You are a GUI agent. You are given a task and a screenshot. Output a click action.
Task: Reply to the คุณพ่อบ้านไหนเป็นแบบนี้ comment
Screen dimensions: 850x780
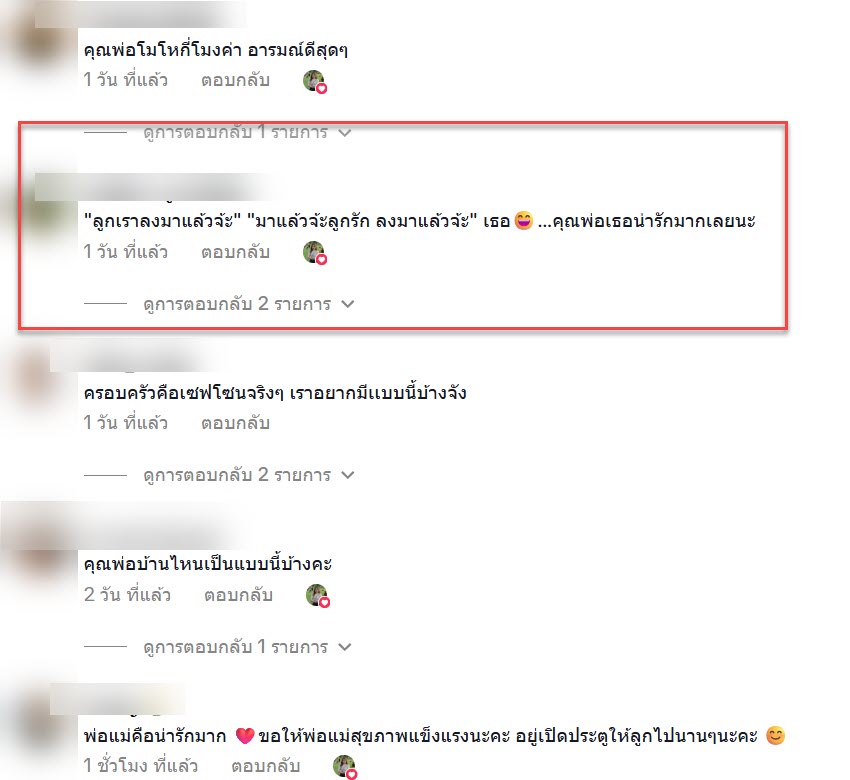click(x=239, y=595)
